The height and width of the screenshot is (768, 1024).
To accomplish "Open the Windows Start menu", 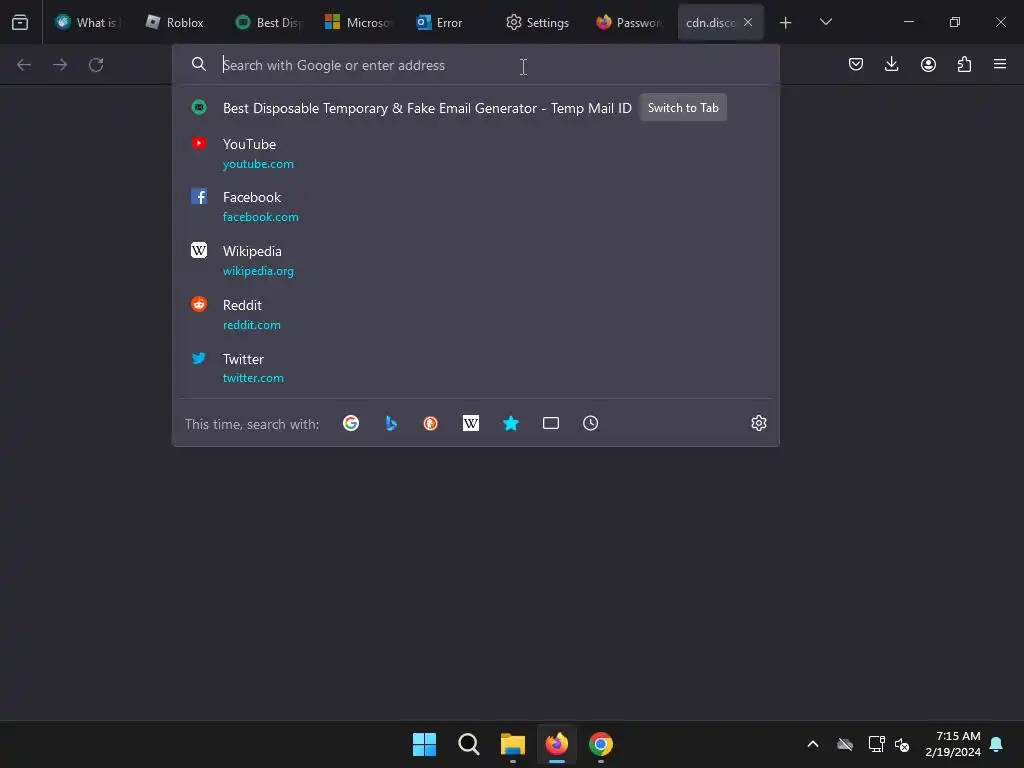I will click(x=424, y=744).
